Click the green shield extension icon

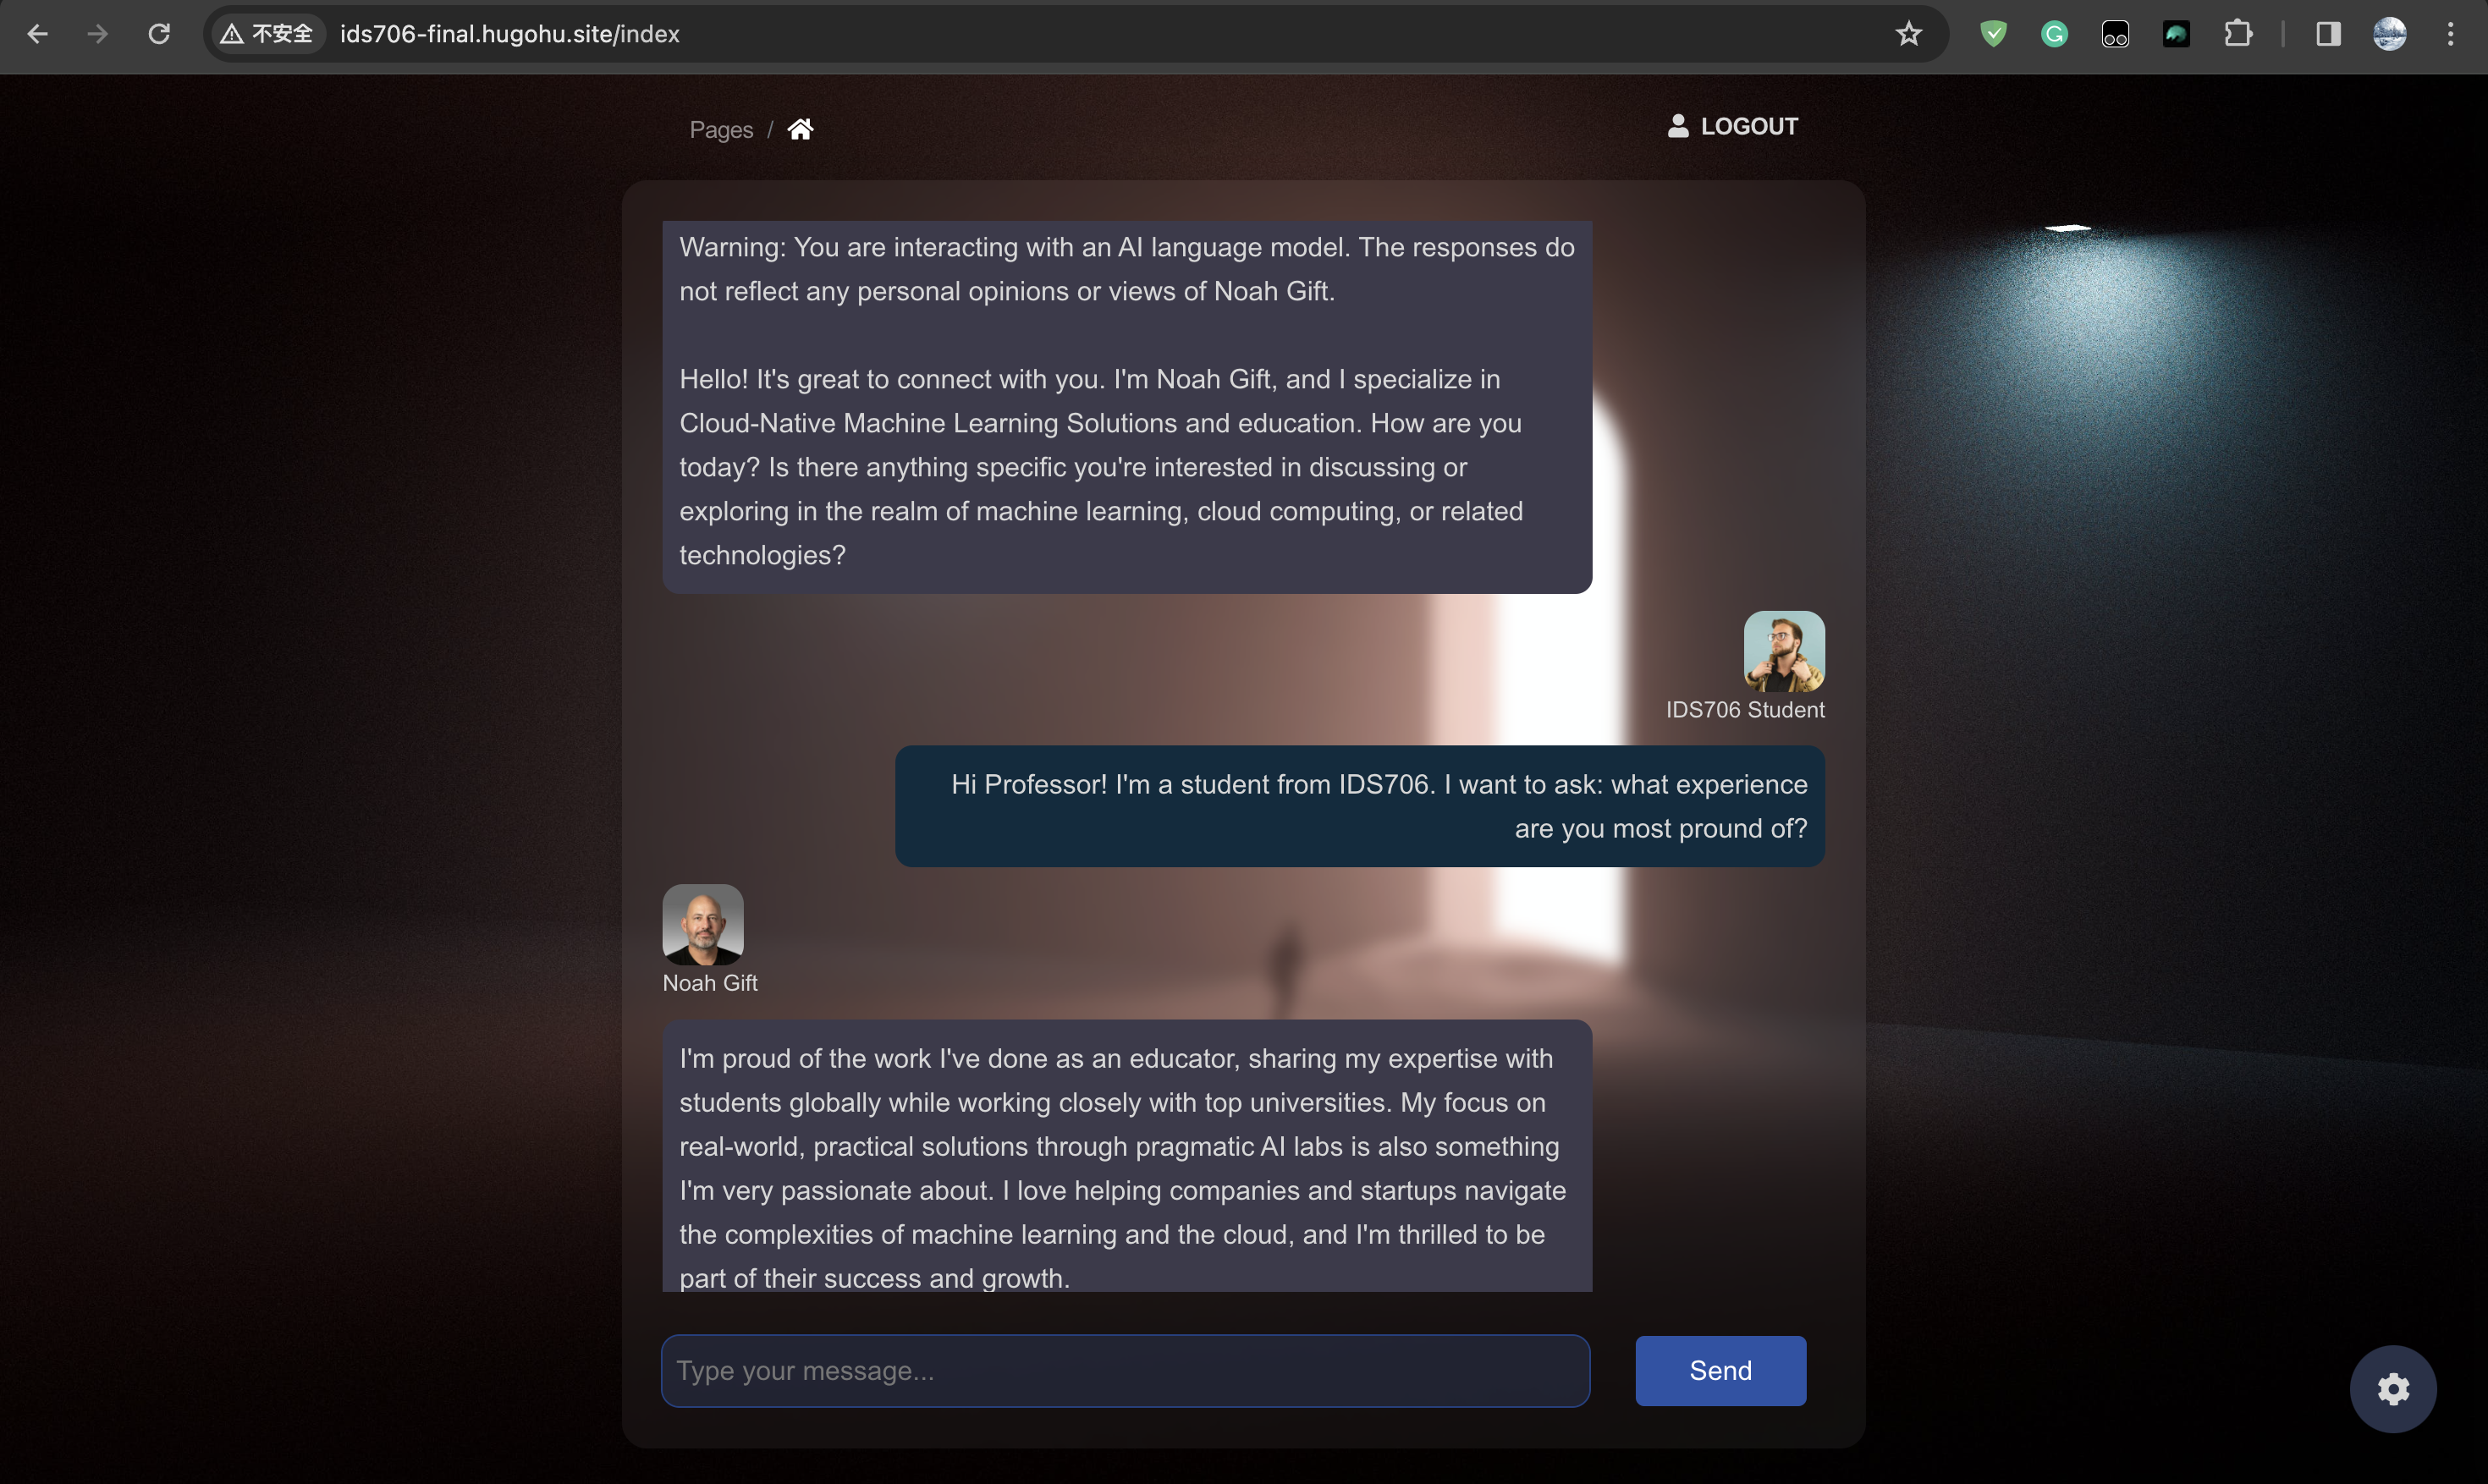coord(1993,34)
